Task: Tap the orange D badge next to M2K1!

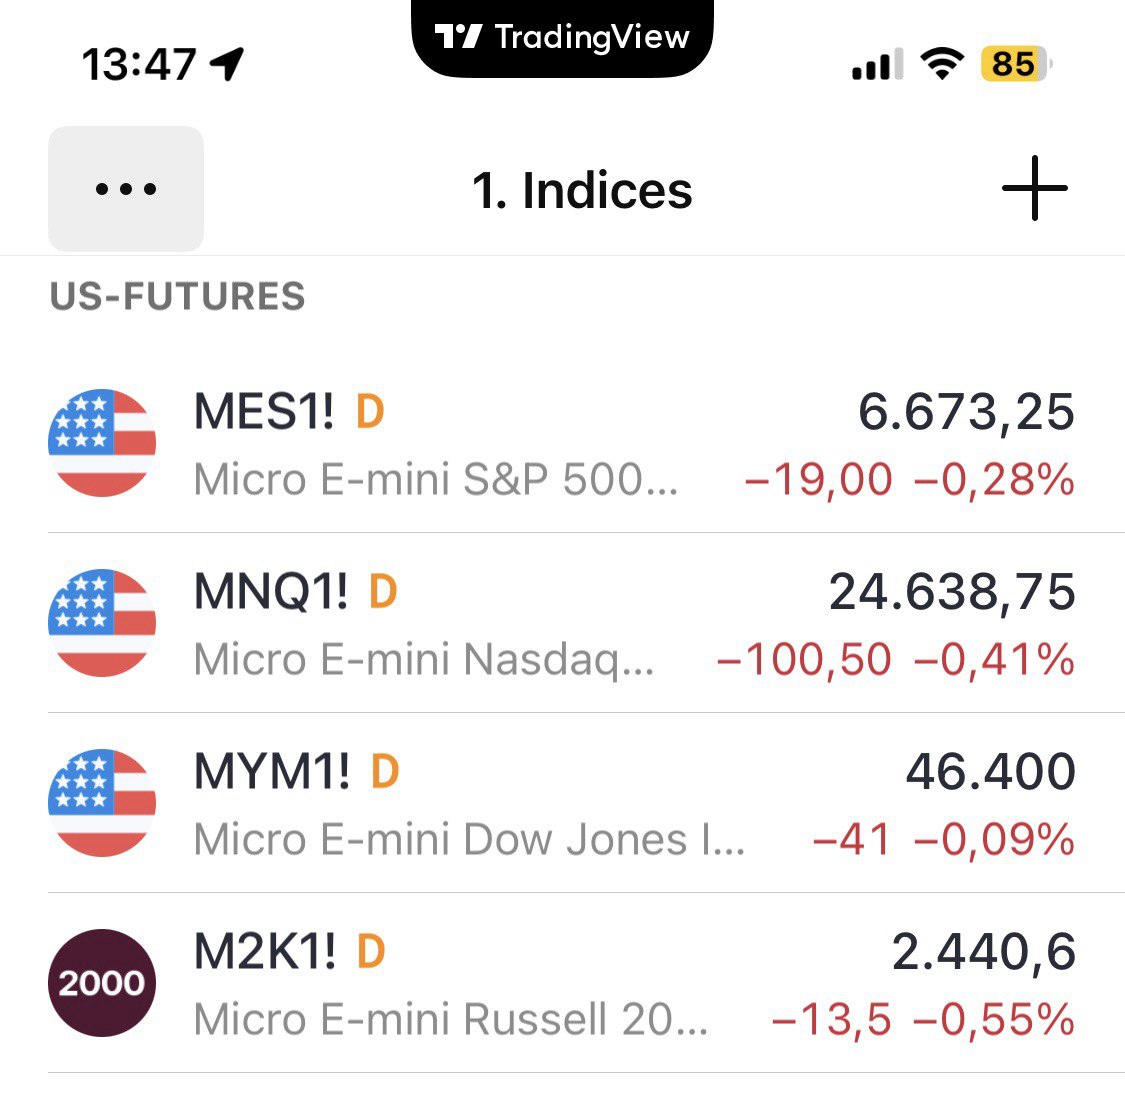Action: pyautogui.click(x=371, y=952)
